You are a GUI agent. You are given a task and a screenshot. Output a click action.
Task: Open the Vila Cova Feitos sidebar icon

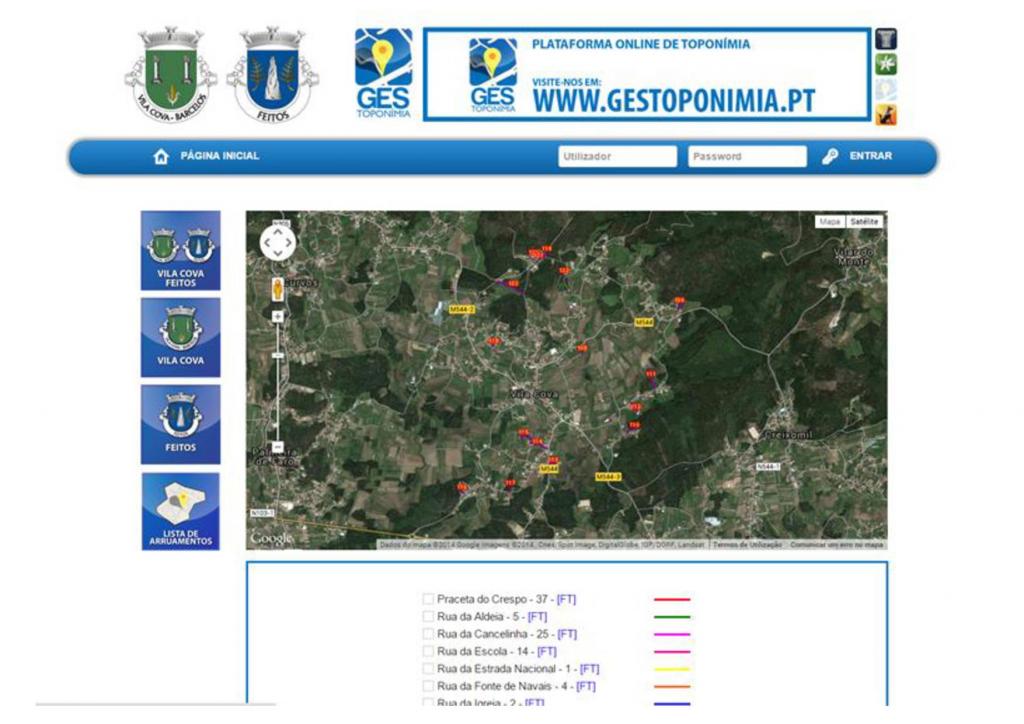(x=180, y=248)
